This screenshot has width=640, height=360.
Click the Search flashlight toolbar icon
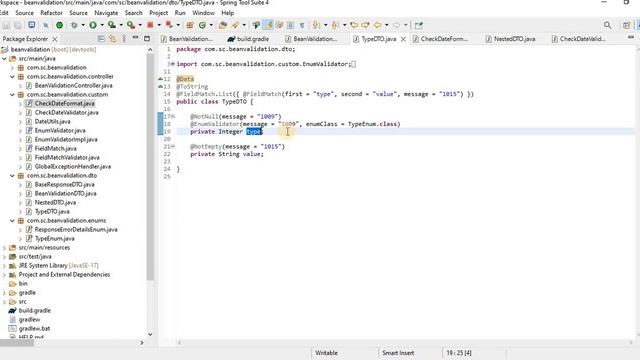(236, 25)
